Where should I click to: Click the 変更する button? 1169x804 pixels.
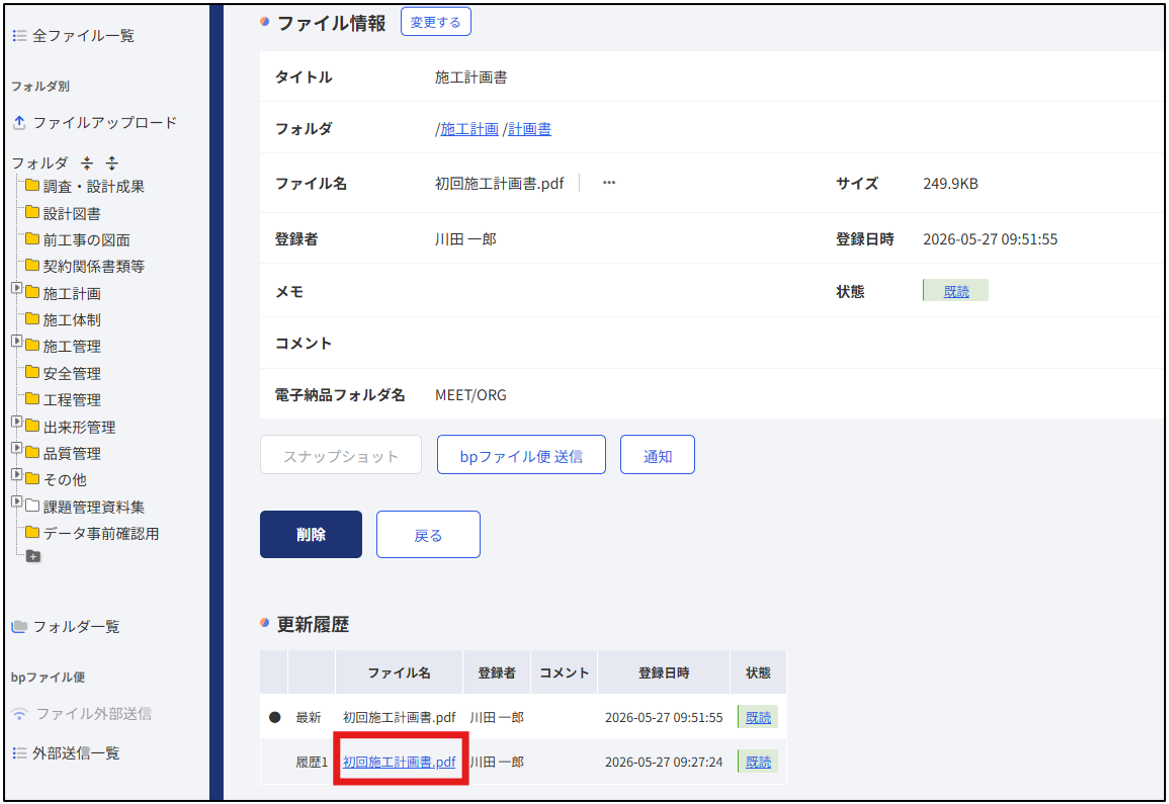click(x=436, y=22)
